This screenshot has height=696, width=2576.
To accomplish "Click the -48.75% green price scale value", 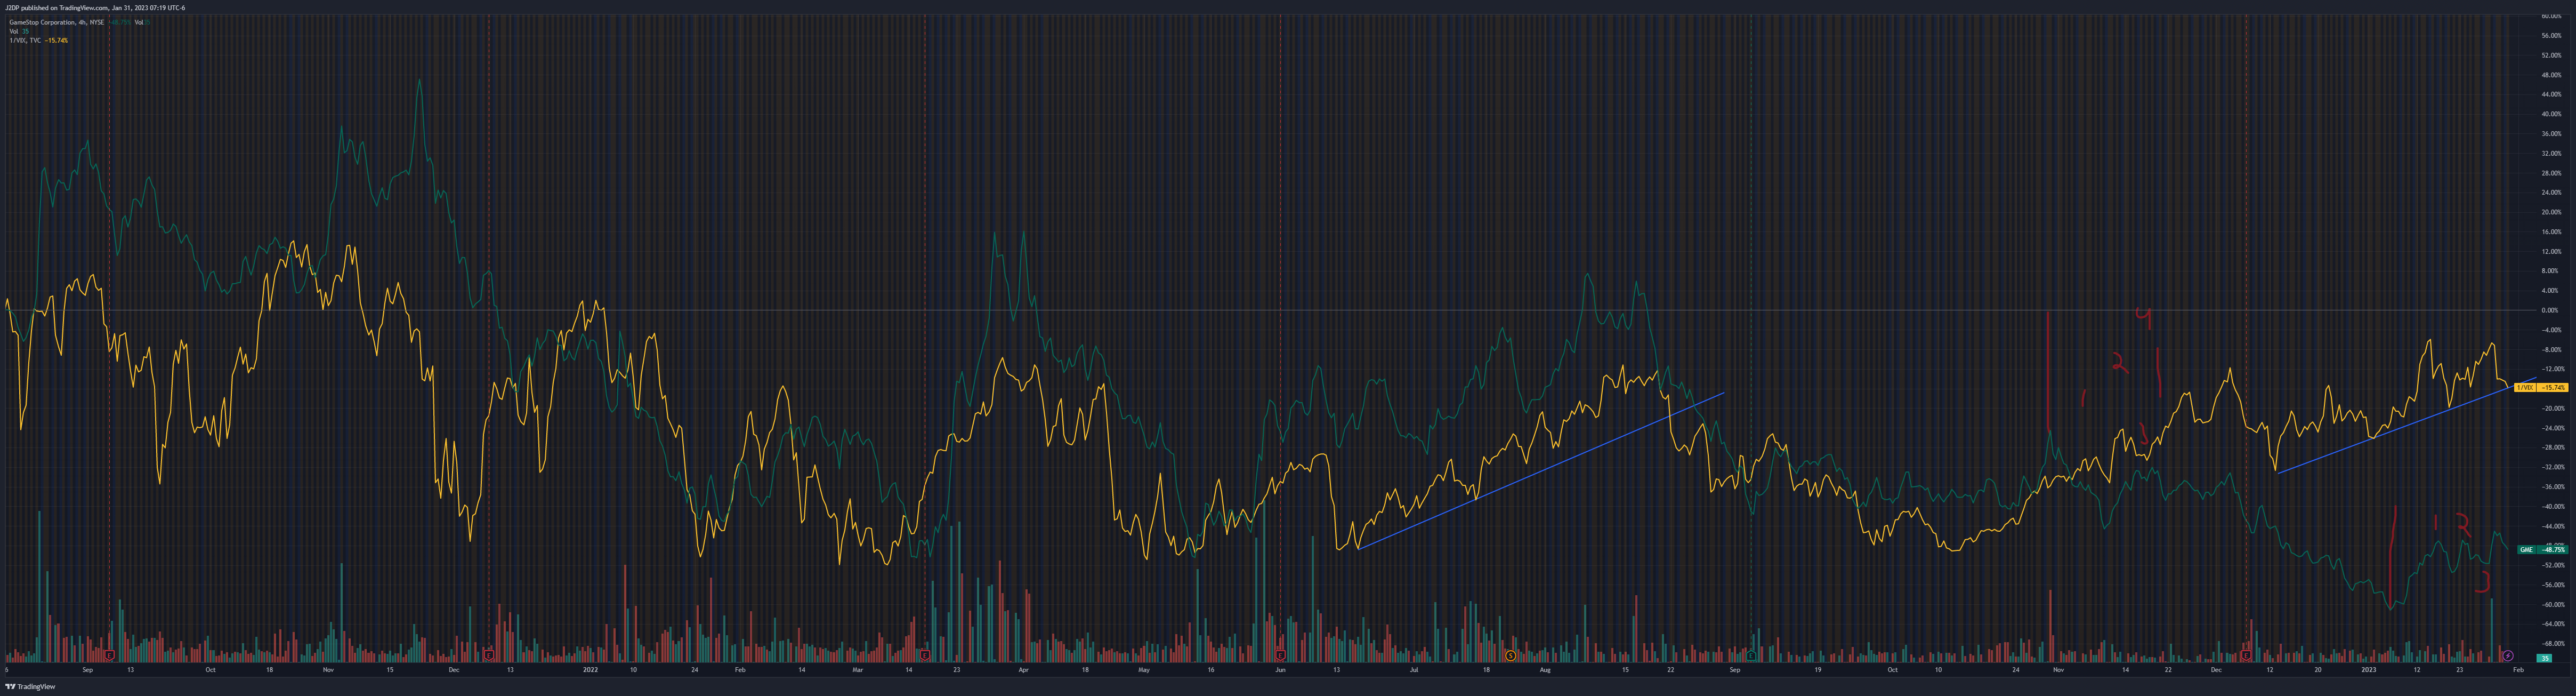I will [x=2553, y=549].
